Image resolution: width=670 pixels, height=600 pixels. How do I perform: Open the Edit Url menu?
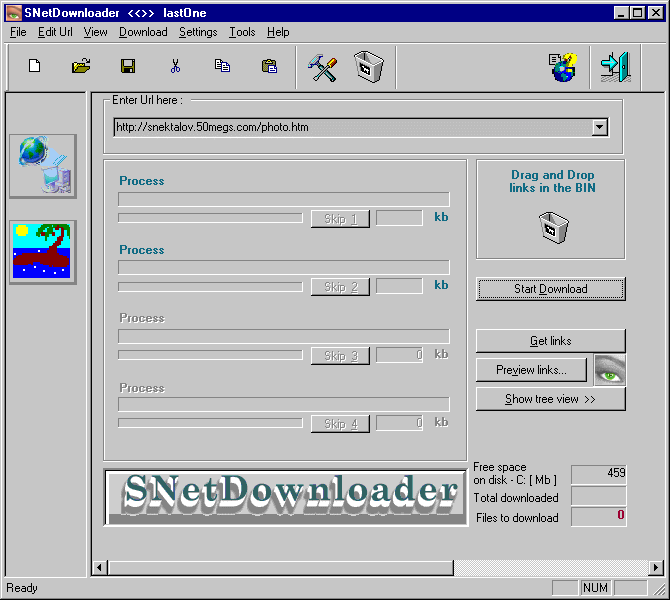tap(55, 32)
